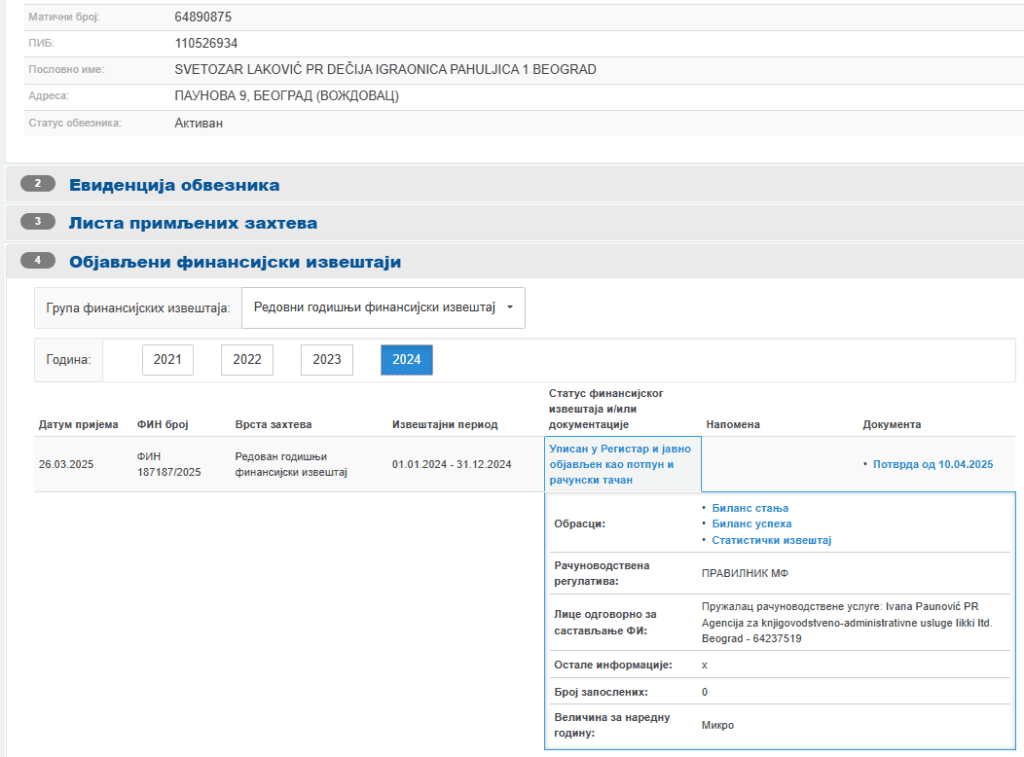Click the number 2 section badge
This screenshot has height=757, width=1024.
click(x=38, y=184)
